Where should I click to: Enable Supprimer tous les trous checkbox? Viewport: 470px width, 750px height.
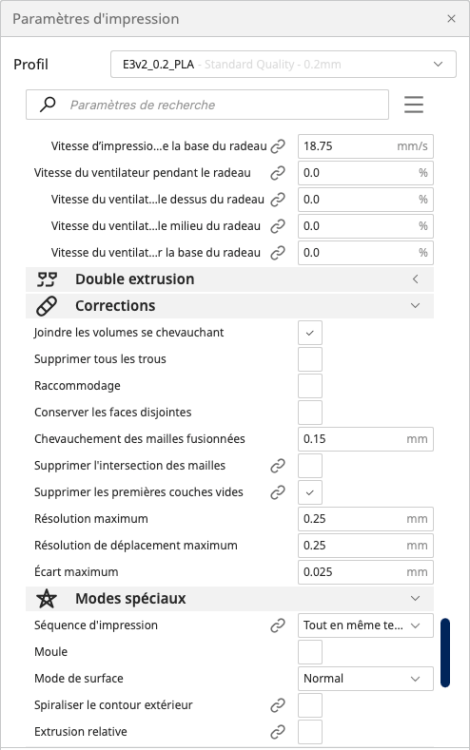point(310,359)
